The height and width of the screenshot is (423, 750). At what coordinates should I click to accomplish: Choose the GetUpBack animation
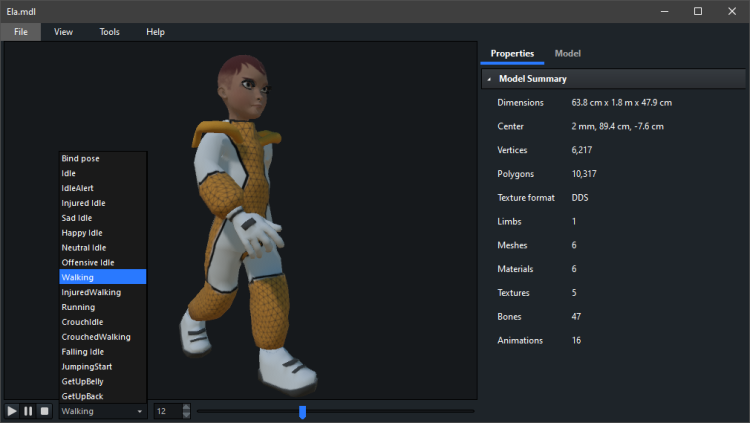[x=102, y=396]
